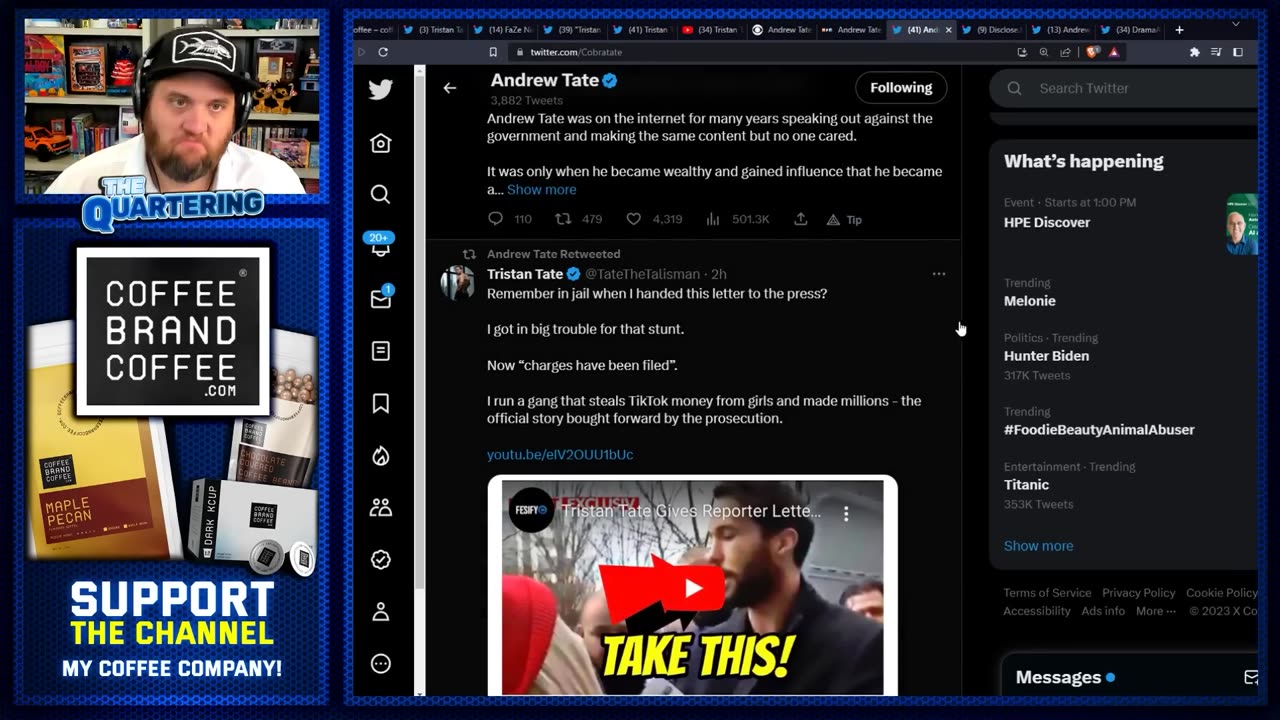Retweet the tweet with 479 retweets
The width and height of the screenshot is (1280, 720).
(x=563, y=219)
